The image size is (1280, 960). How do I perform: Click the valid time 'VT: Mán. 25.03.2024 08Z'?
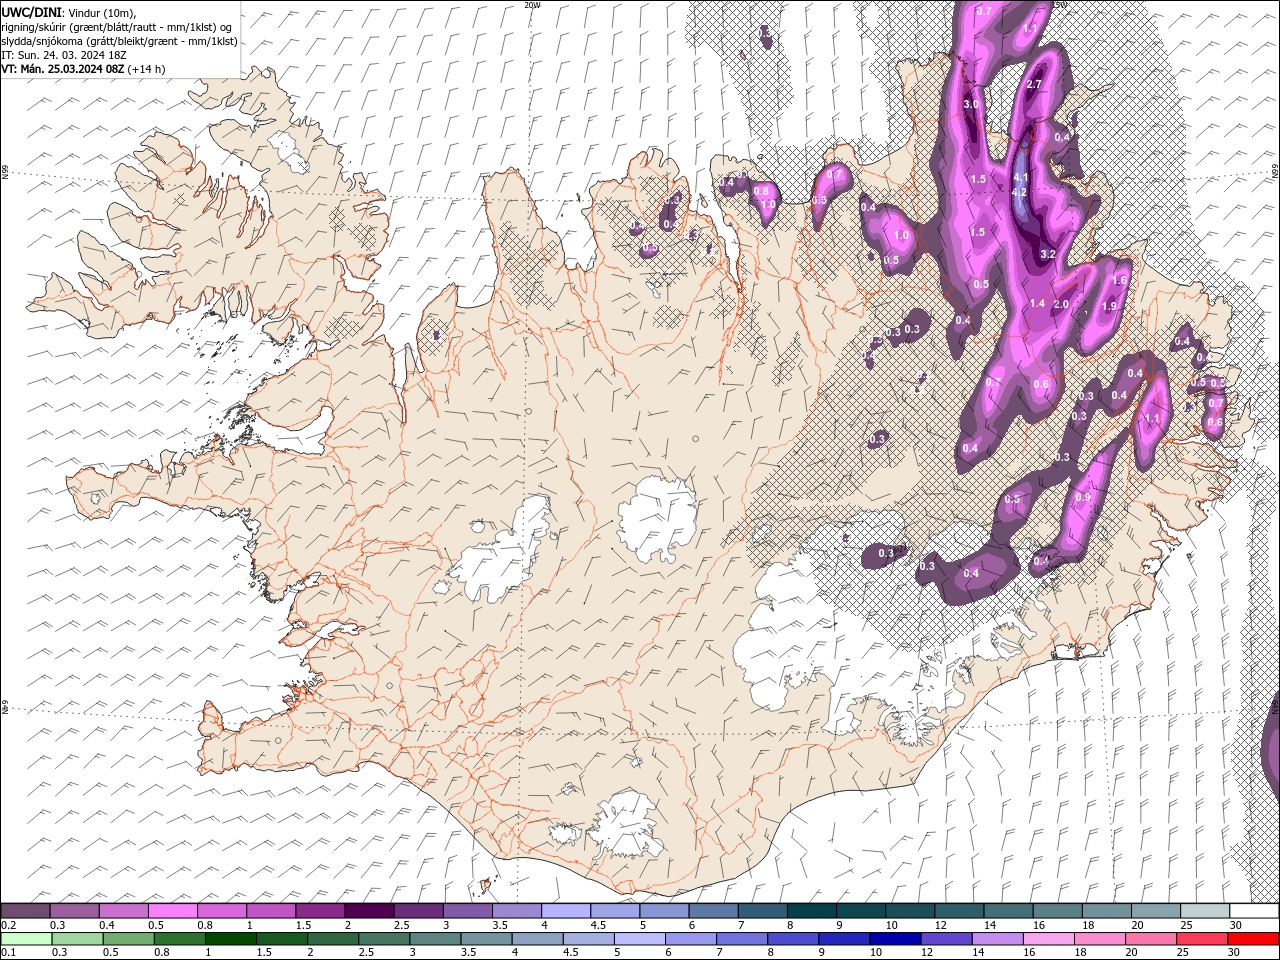click(63, 69)
